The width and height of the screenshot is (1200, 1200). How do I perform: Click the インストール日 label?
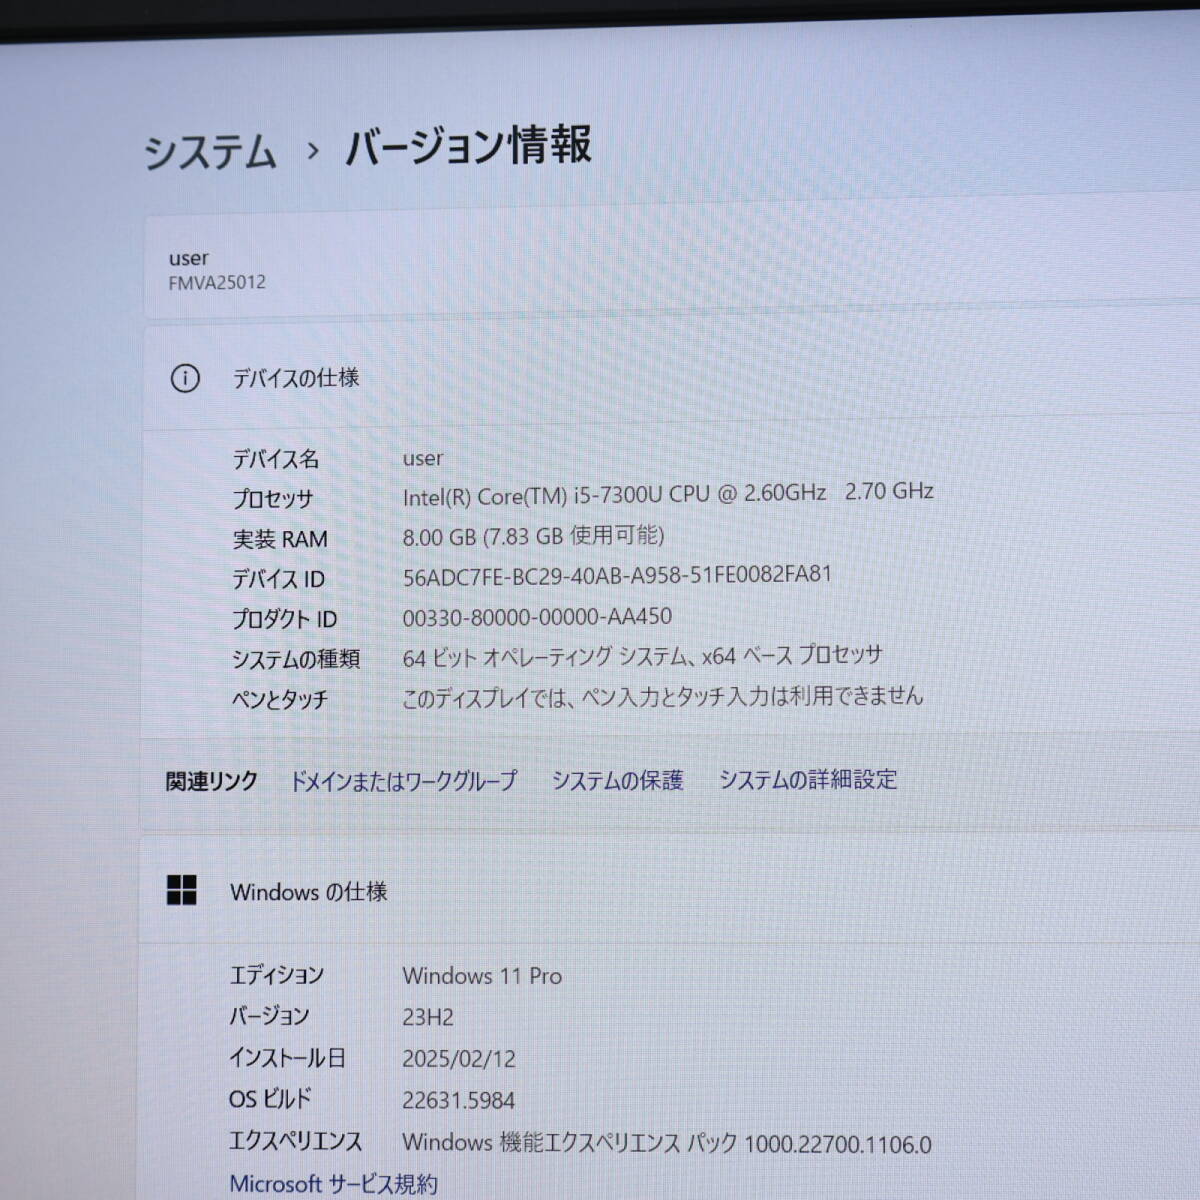287,1058
